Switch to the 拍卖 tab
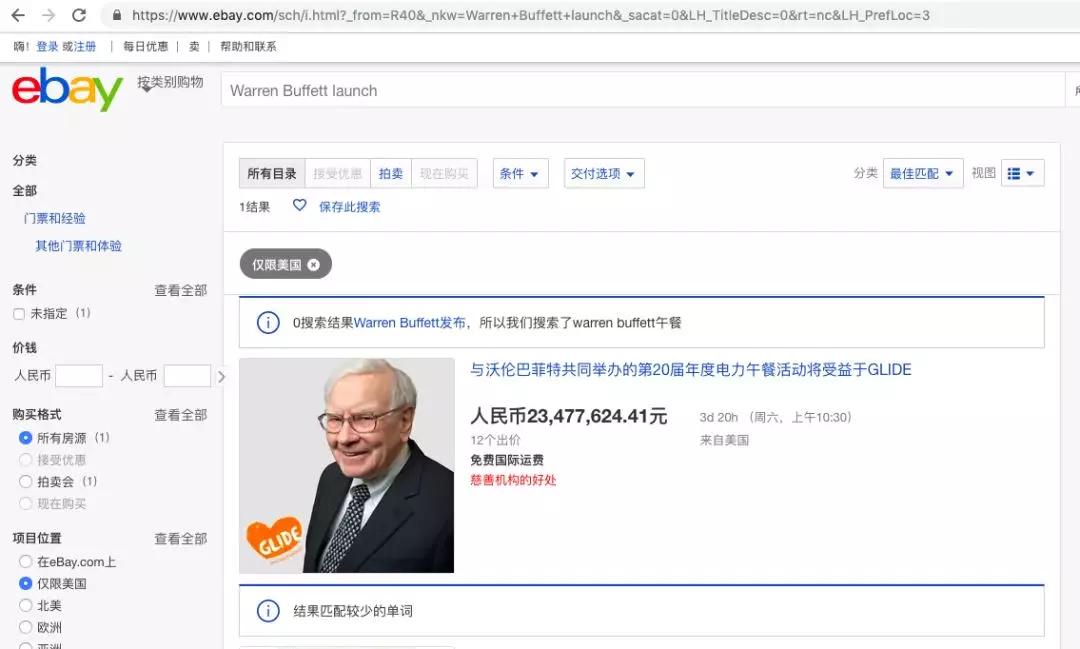Screen dimensions: 1080x649 tap(391, 172)
